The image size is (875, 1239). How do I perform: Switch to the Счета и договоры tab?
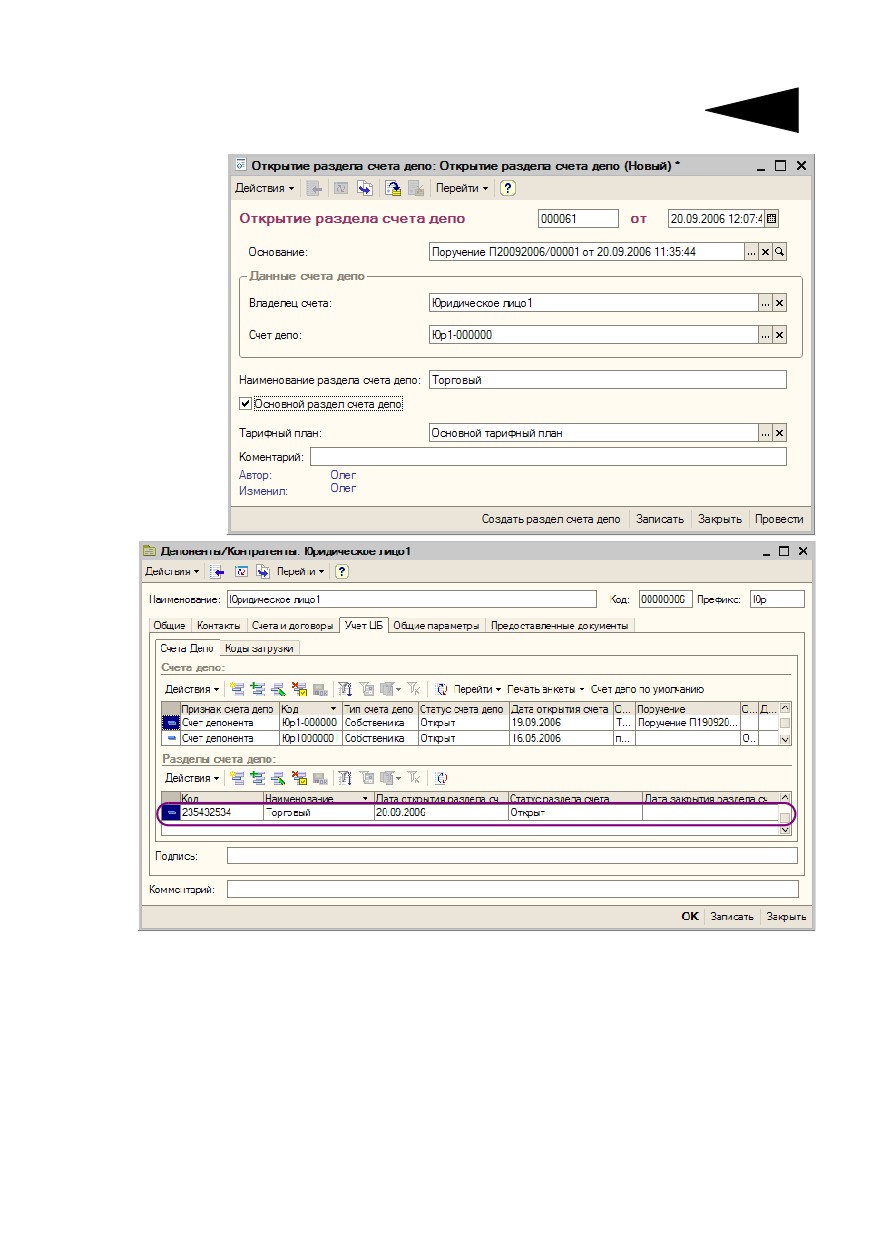click(292, 626)
